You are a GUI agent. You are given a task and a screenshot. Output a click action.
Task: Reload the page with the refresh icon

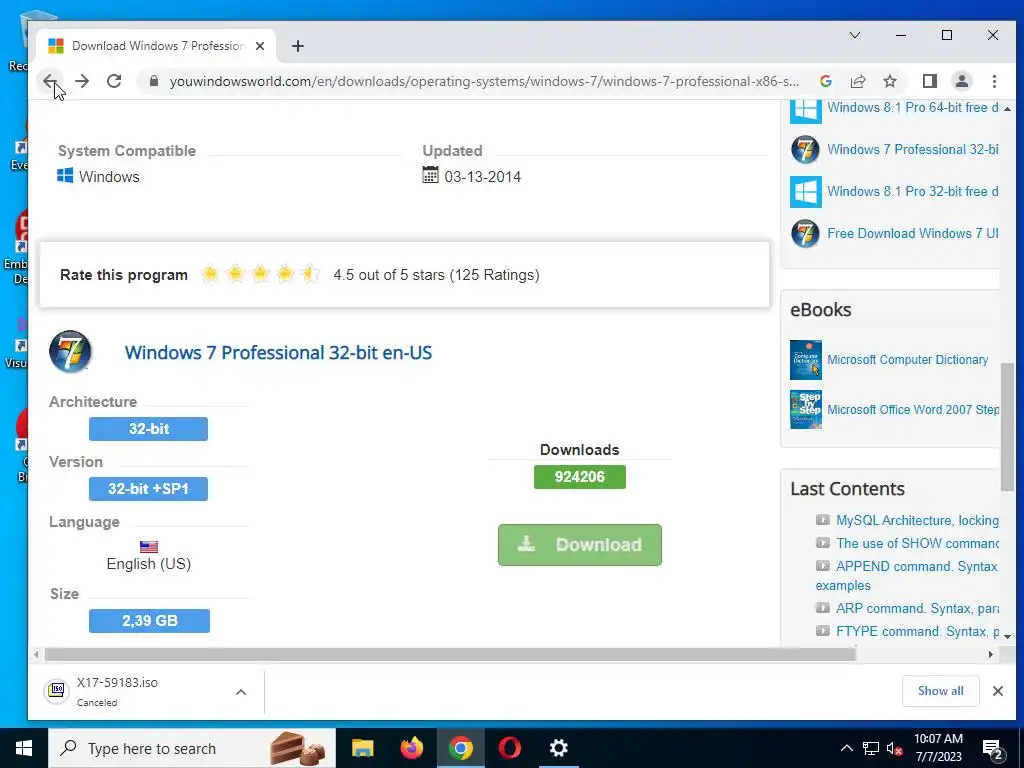pos(114,81)
